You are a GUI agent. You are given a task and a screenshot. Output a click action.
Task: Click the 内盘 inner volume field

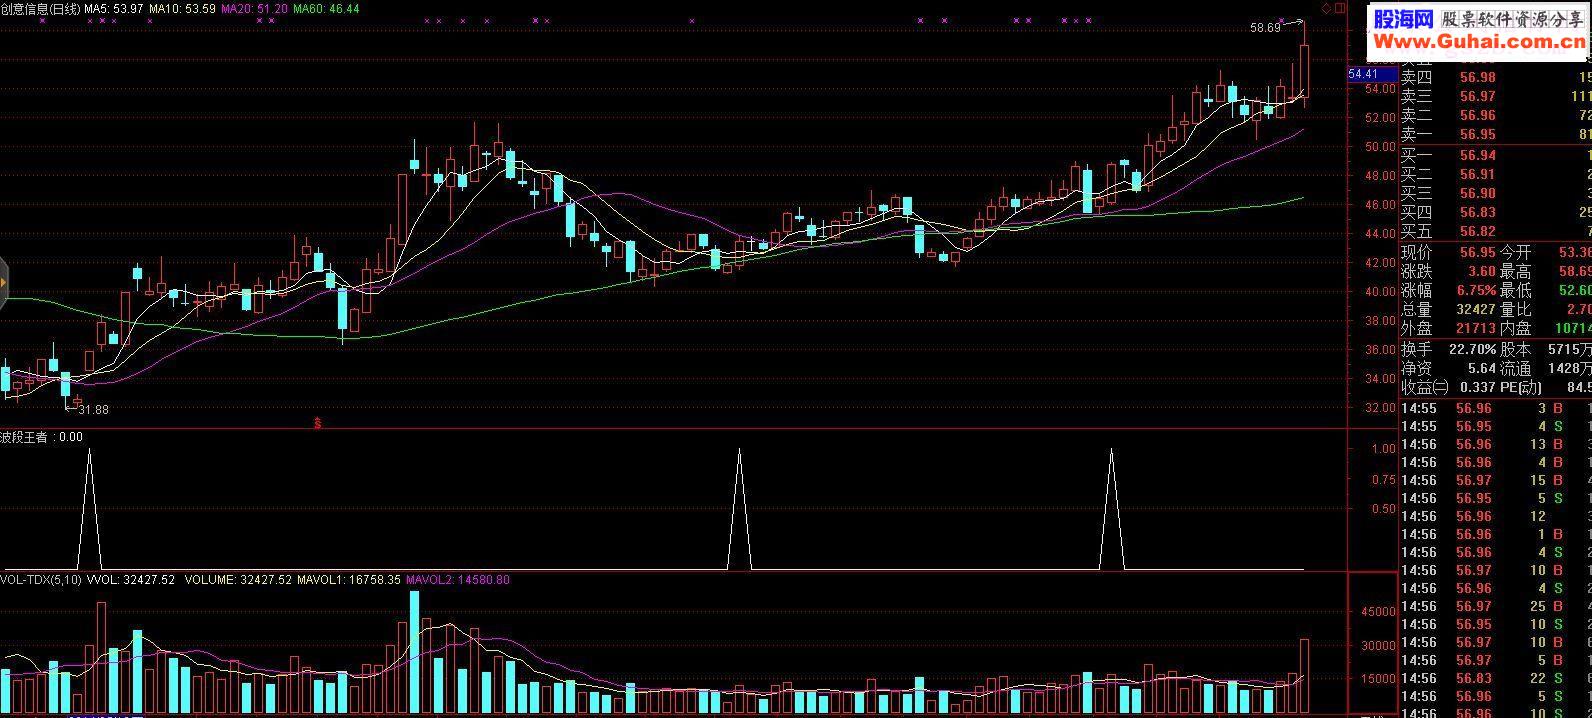1546,329
